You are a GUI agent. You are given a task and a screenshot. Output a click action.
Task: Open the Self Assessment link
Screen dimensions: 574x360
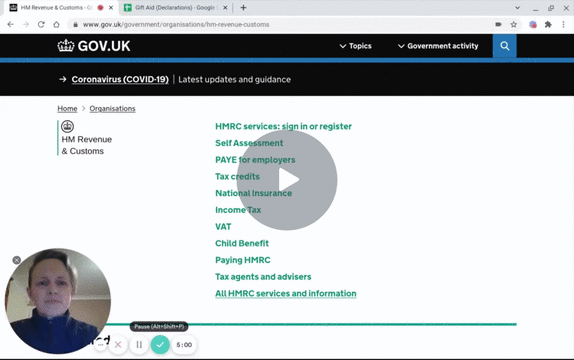(x=249, y=143)
